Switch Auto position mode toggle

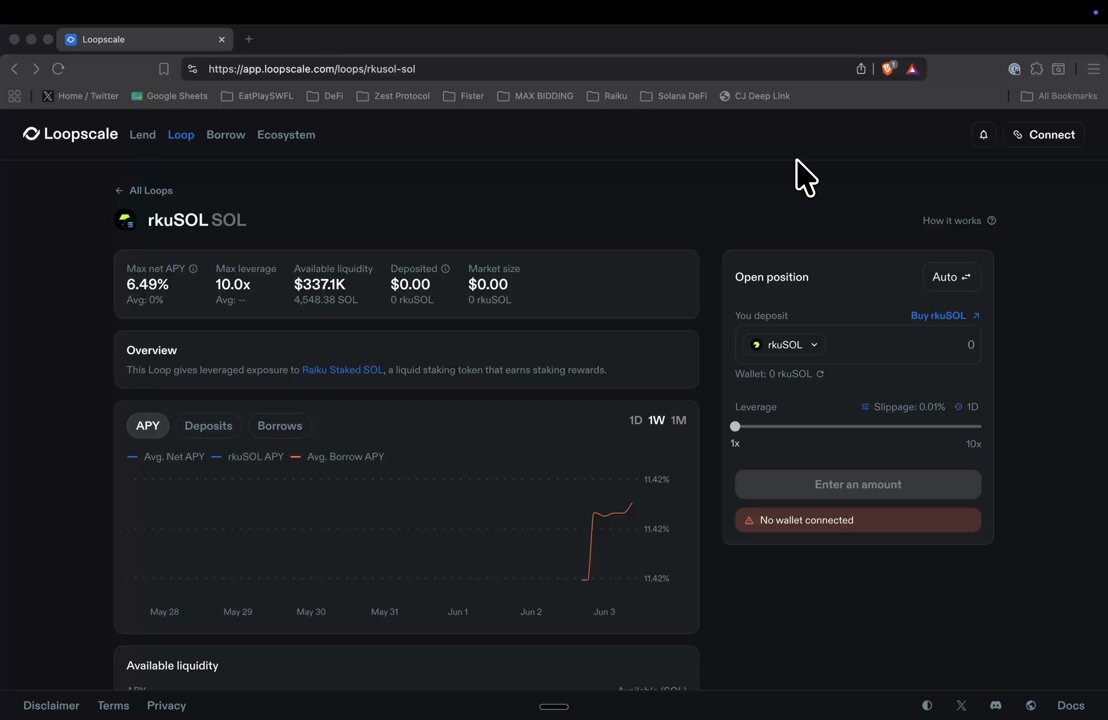point(951,277)
